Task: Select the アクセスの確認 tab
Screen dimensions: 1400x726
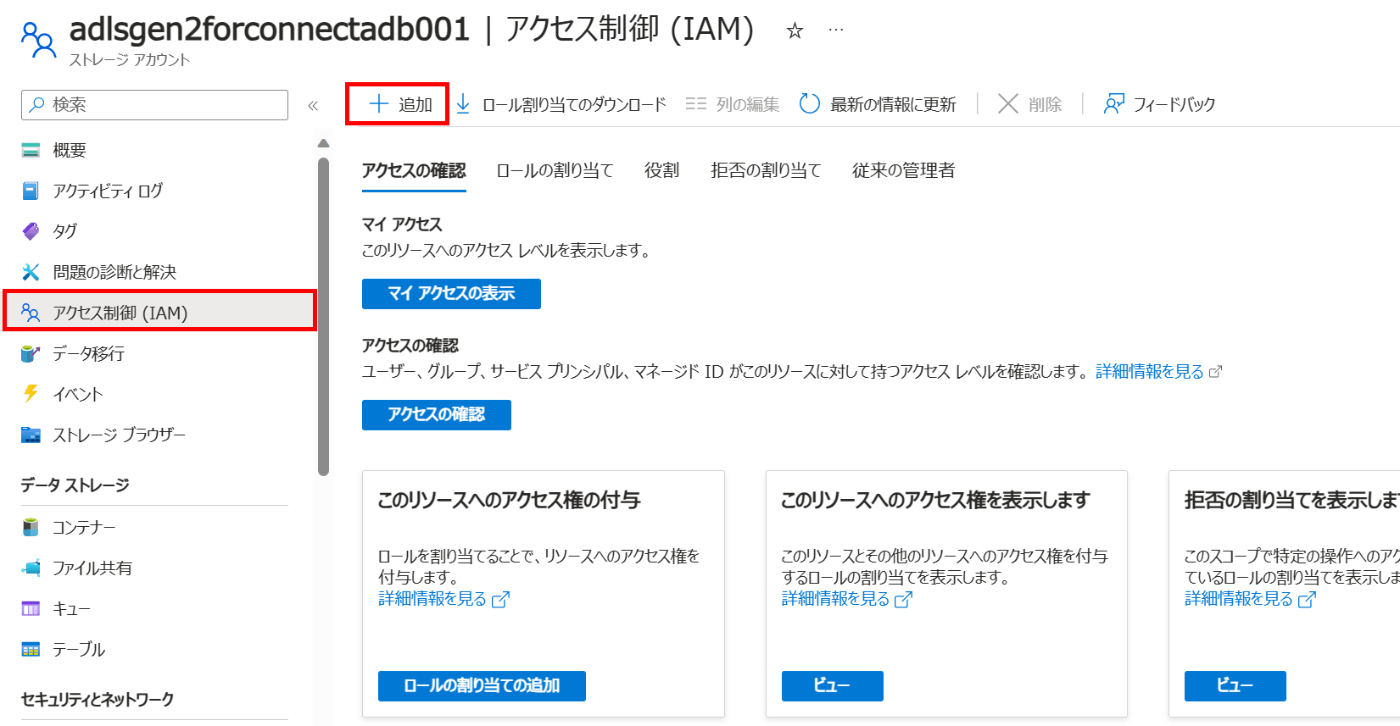Action: click(413, 170)
